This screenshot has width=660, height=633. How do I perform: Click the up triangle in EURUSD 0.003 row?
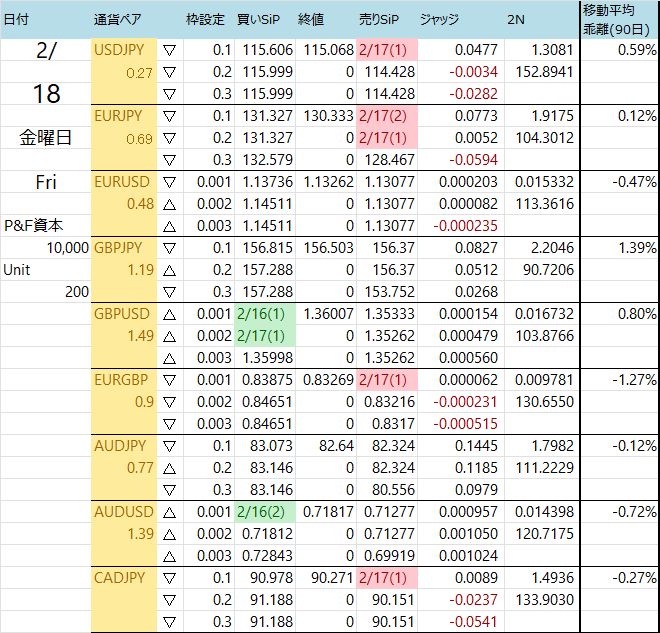[x=169, y=226]
